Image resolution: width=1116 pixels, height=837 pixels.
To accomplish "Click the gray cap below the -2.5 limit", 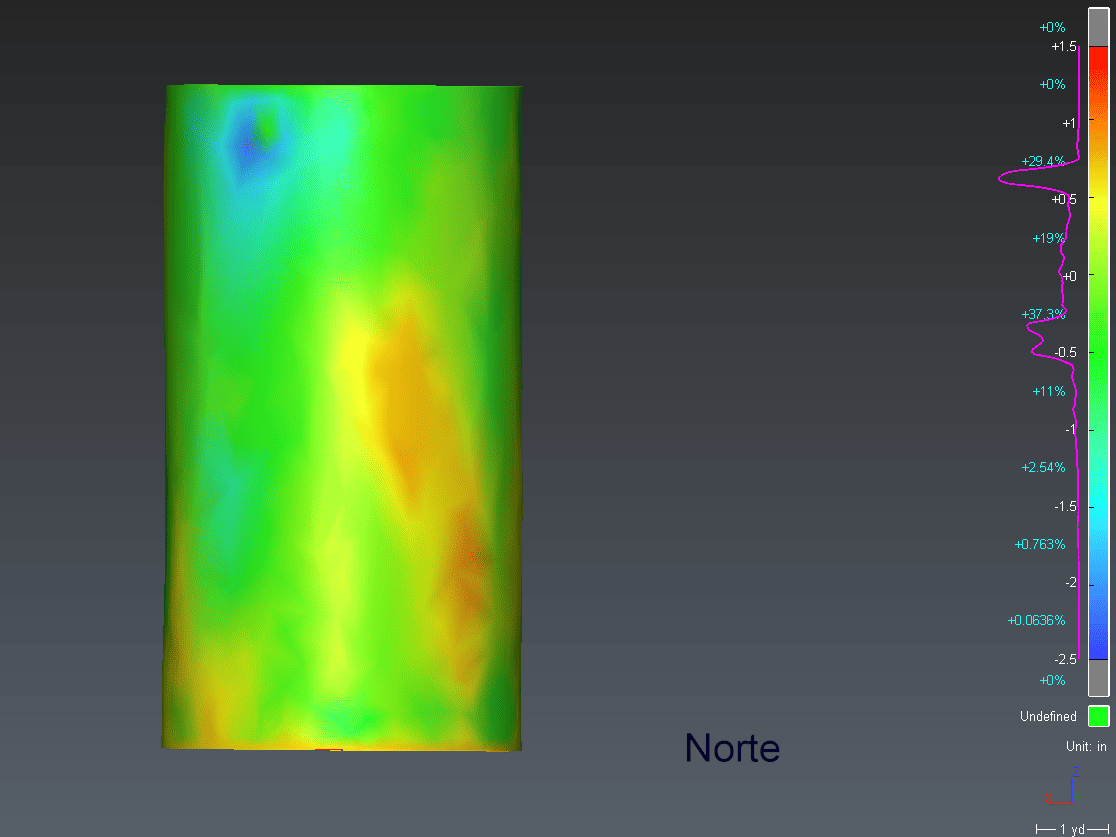I will click(1098, 678).
